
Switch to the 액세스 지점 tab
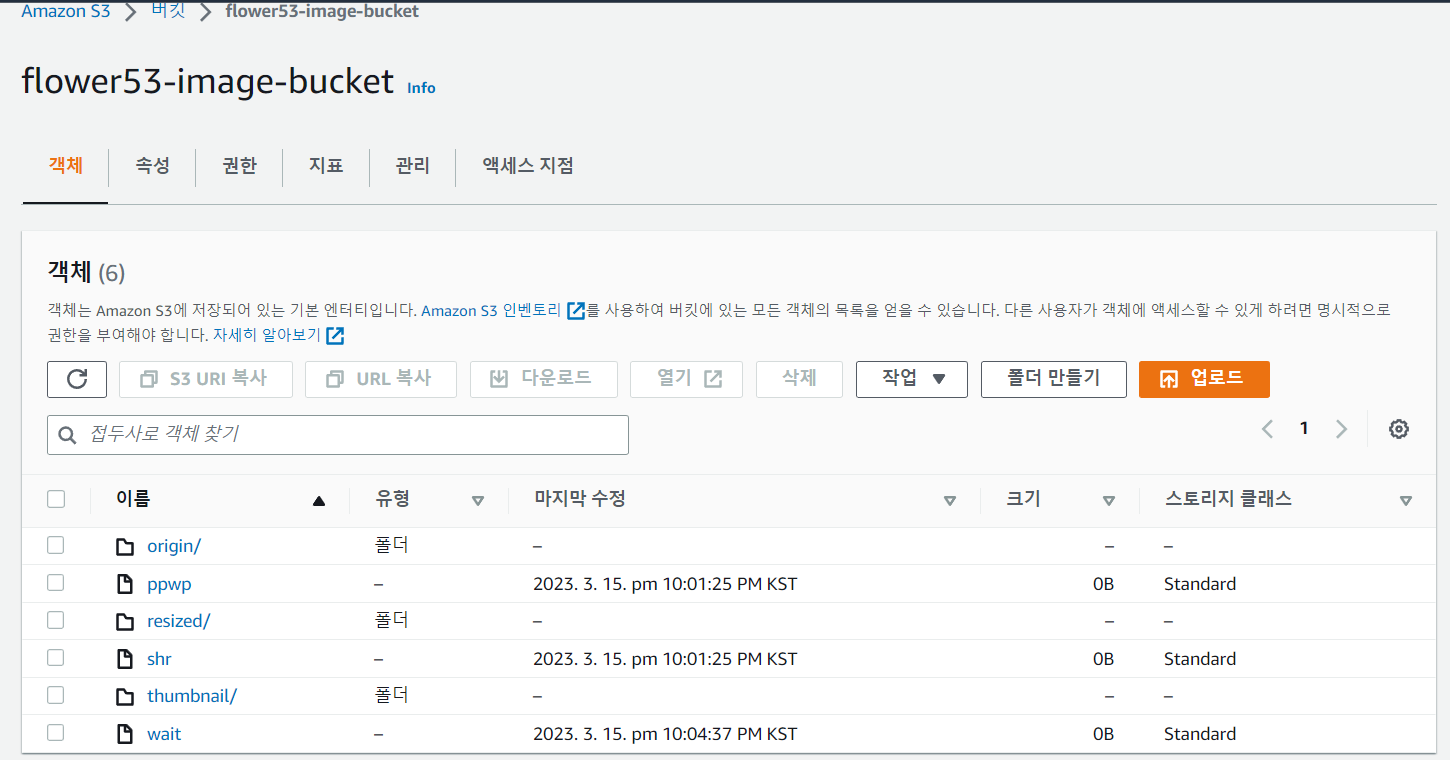528,166
